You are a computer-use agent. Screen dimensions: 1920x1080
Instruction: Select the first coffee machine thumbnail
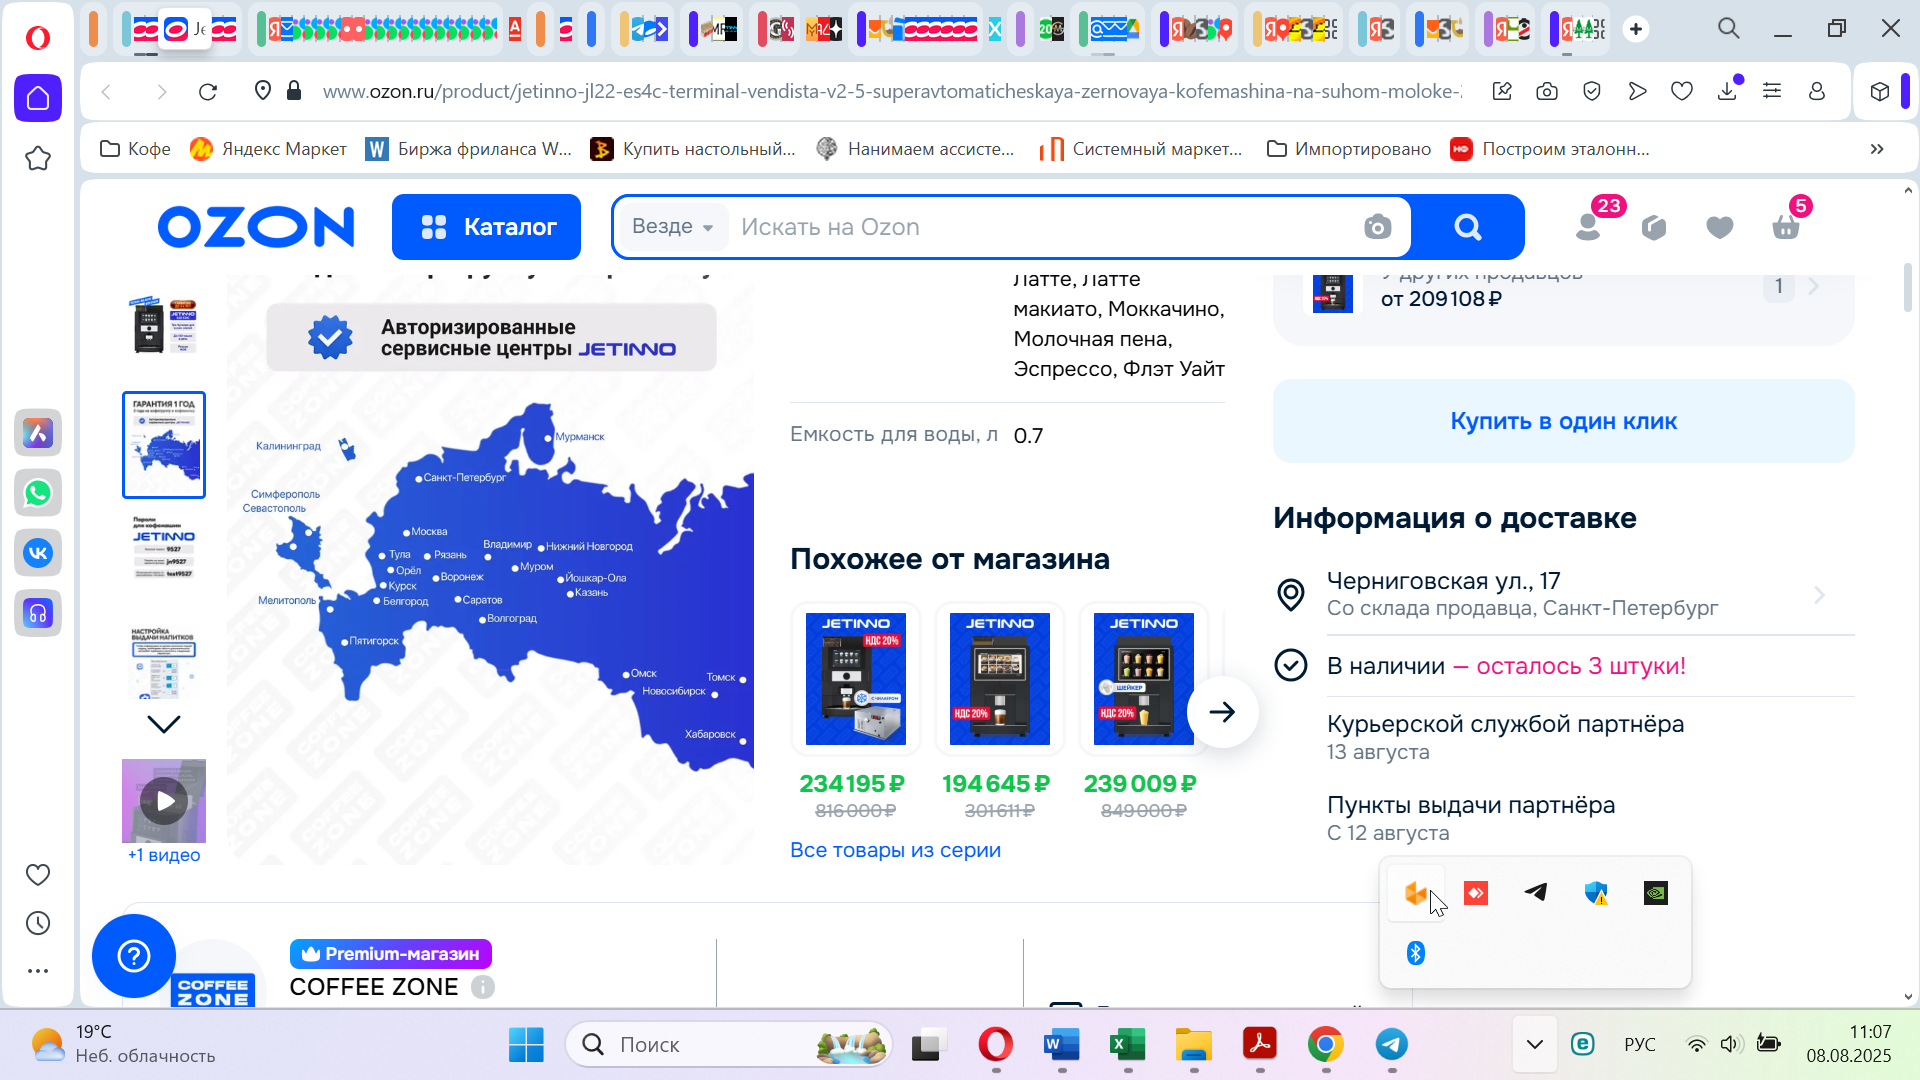coord(164,325)
